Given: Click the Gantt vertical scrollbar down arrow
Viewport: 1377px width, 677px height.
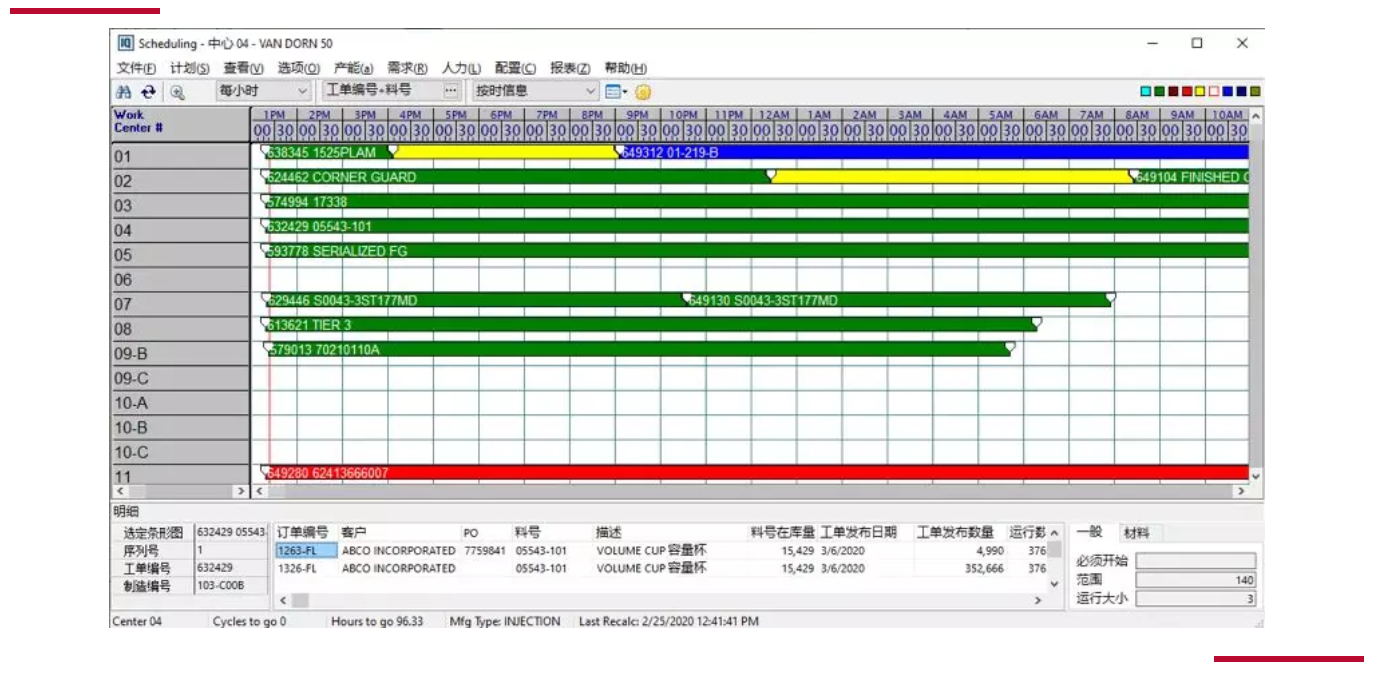Looking at the screenshot, I should pos(1256,477).
